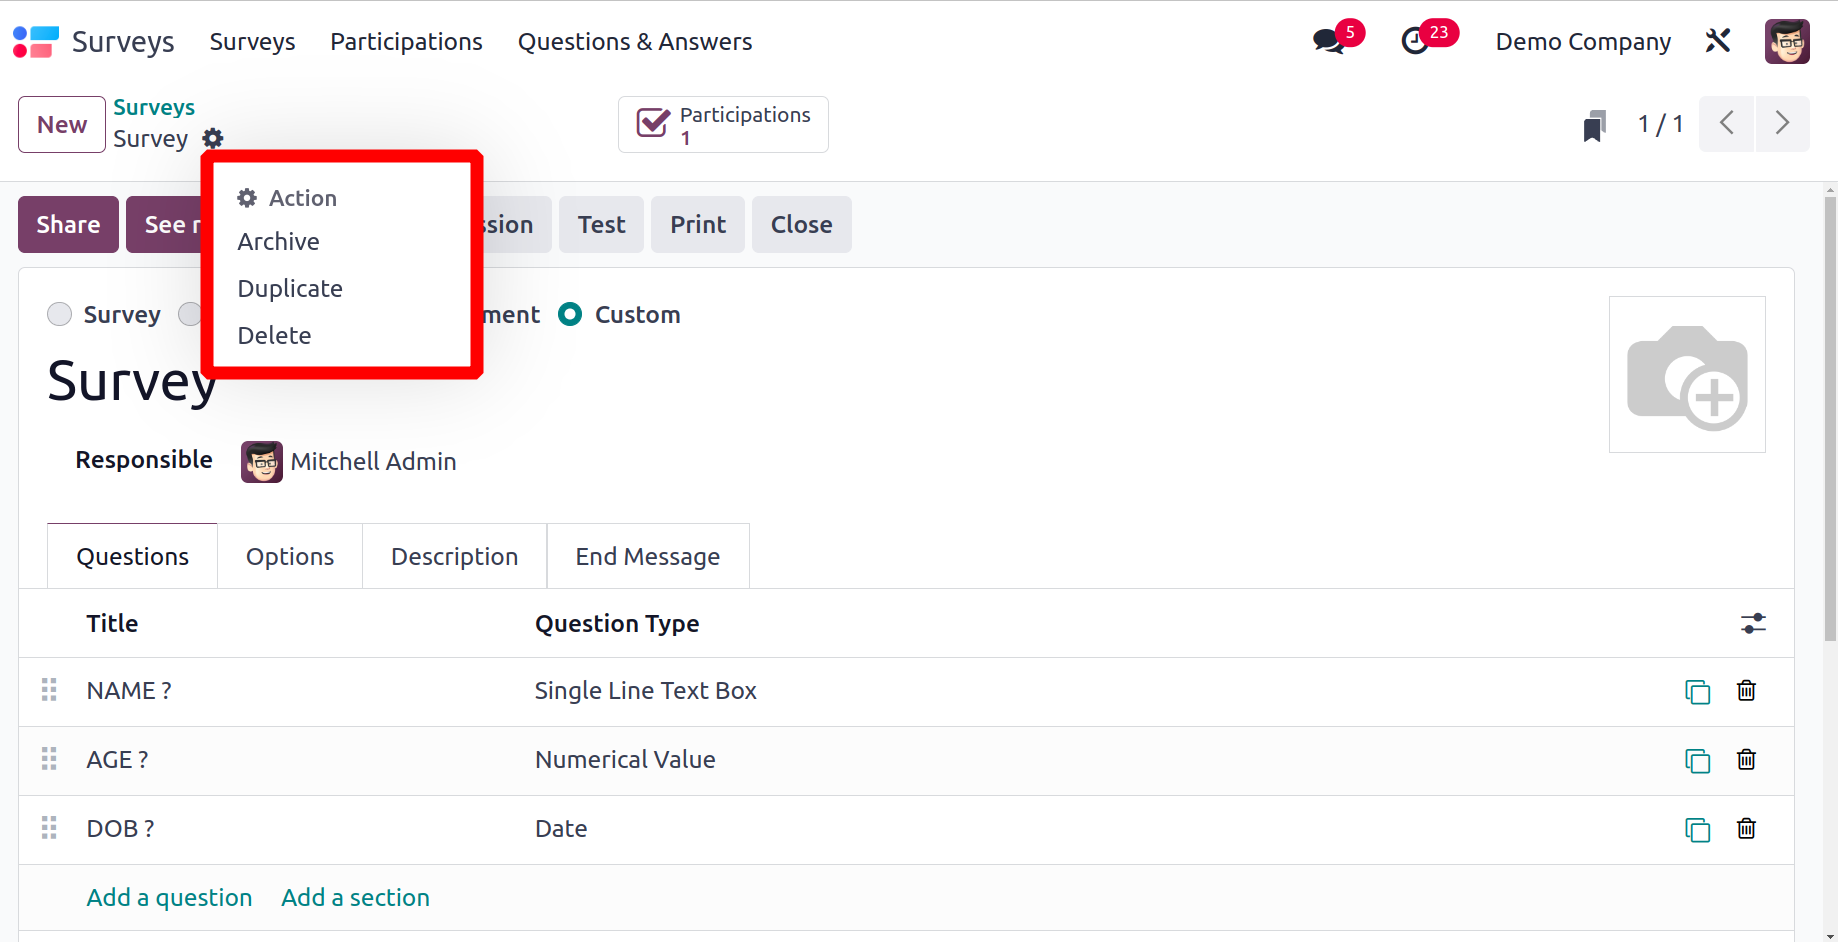Open the activities clock icon

(x=1415, y=42)
